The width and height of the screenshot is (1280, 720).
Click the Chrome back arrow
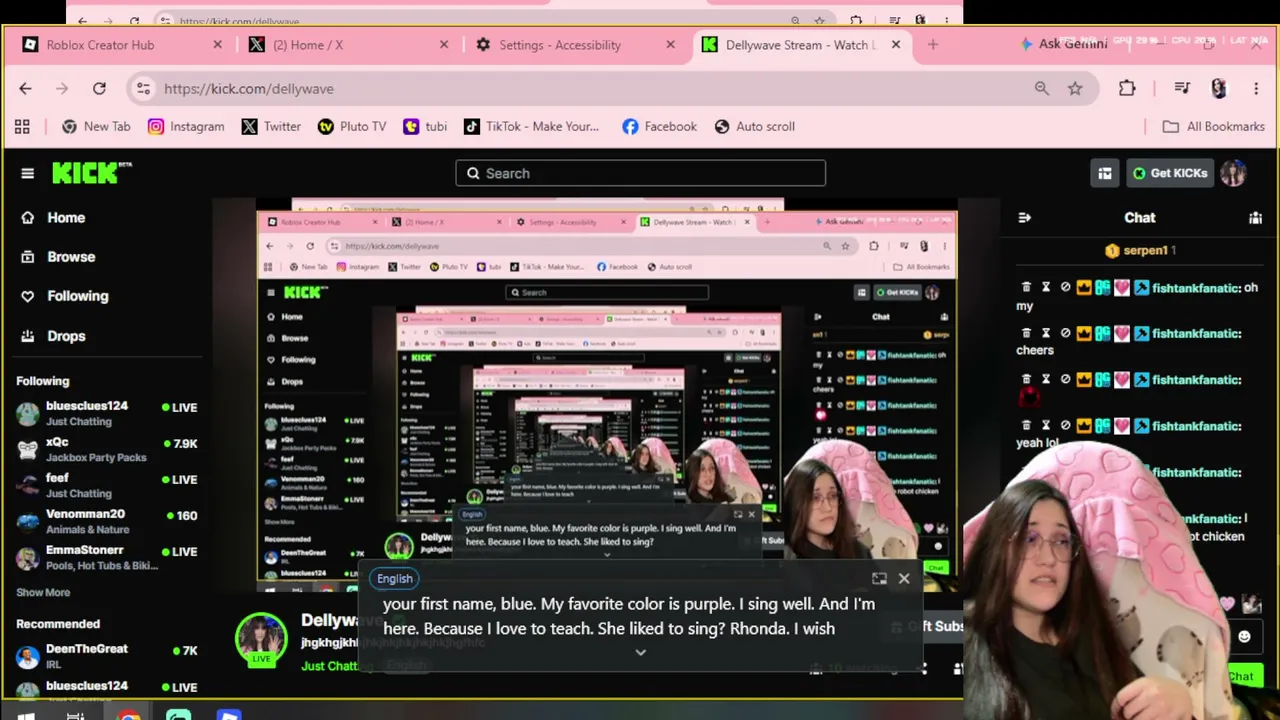point(25,88)
